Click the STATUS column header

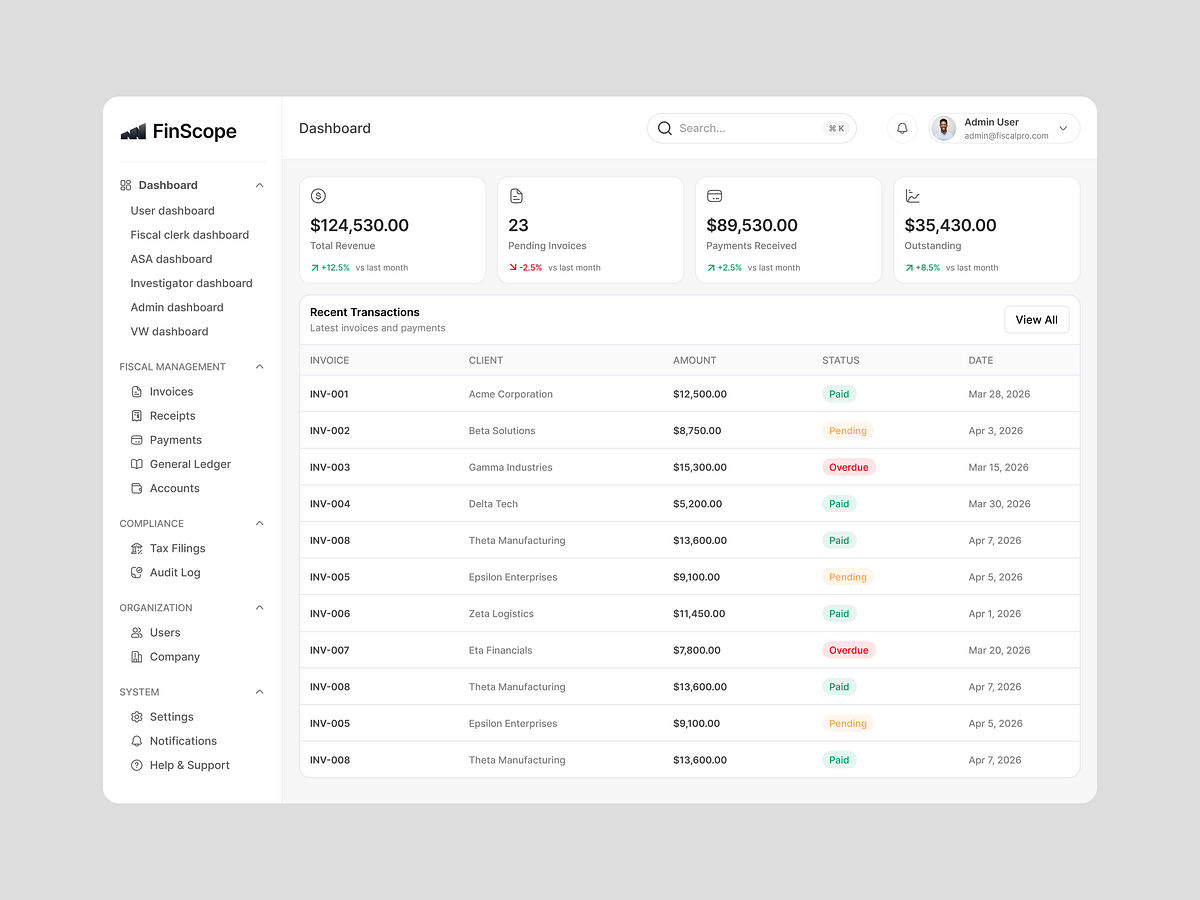pyautogui.click(x=841, y=360)
